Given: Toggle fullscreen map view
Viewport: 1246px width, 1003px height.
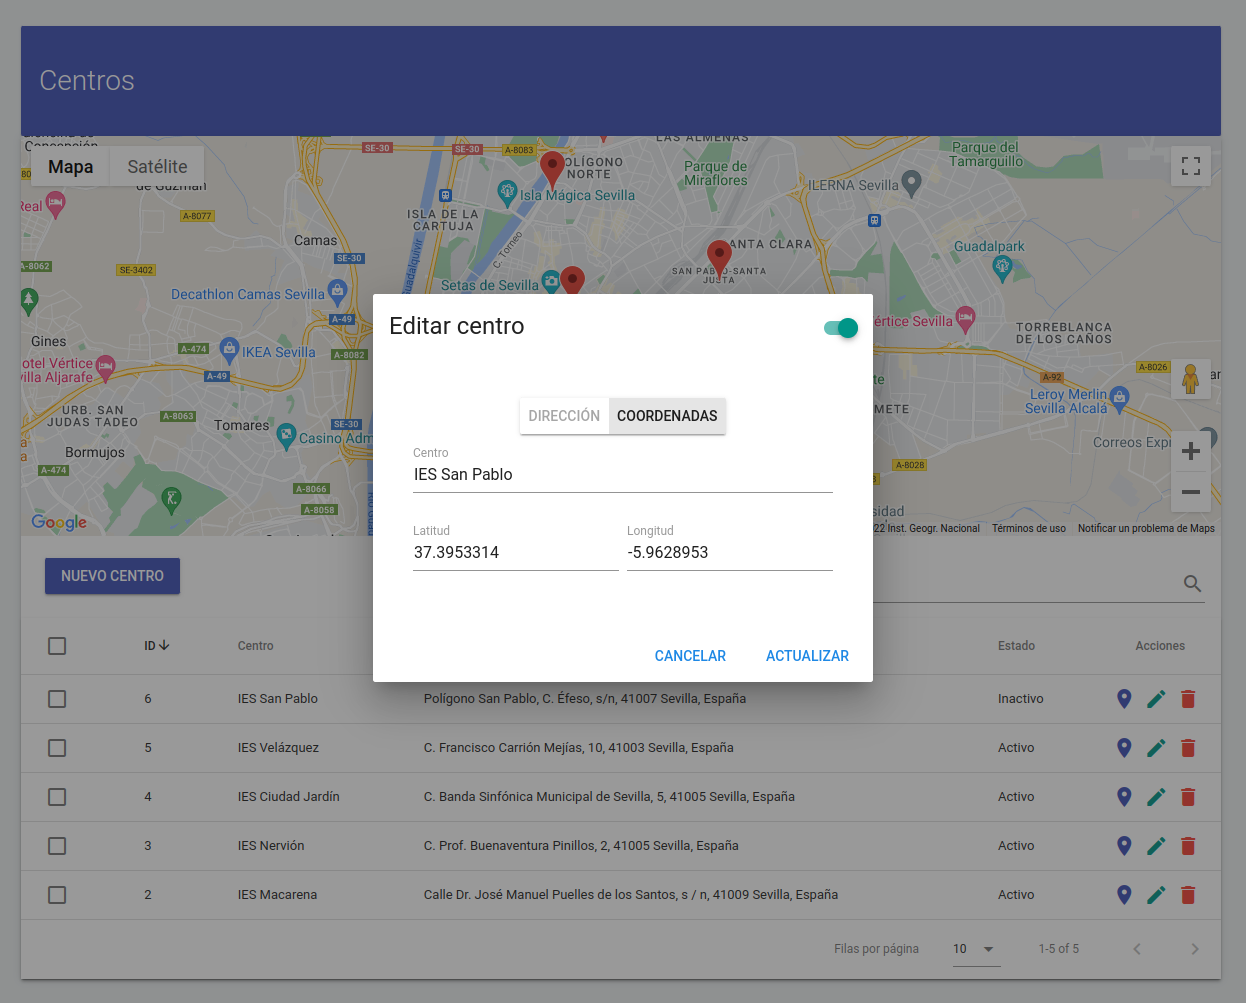Looking at the screenshot, I should (1191, 166).
